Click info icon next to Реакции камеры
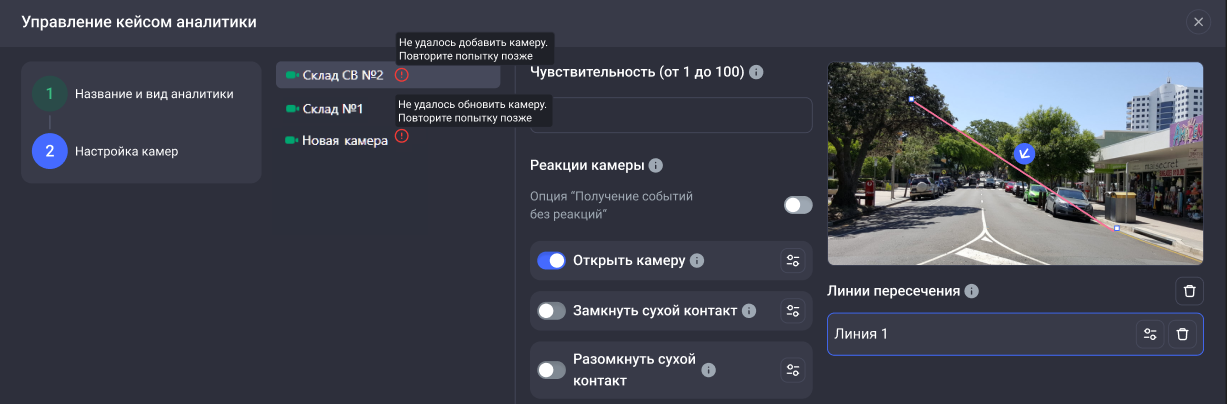The height and width of the screenshot is (404, 1227). (x=656, y=165)
